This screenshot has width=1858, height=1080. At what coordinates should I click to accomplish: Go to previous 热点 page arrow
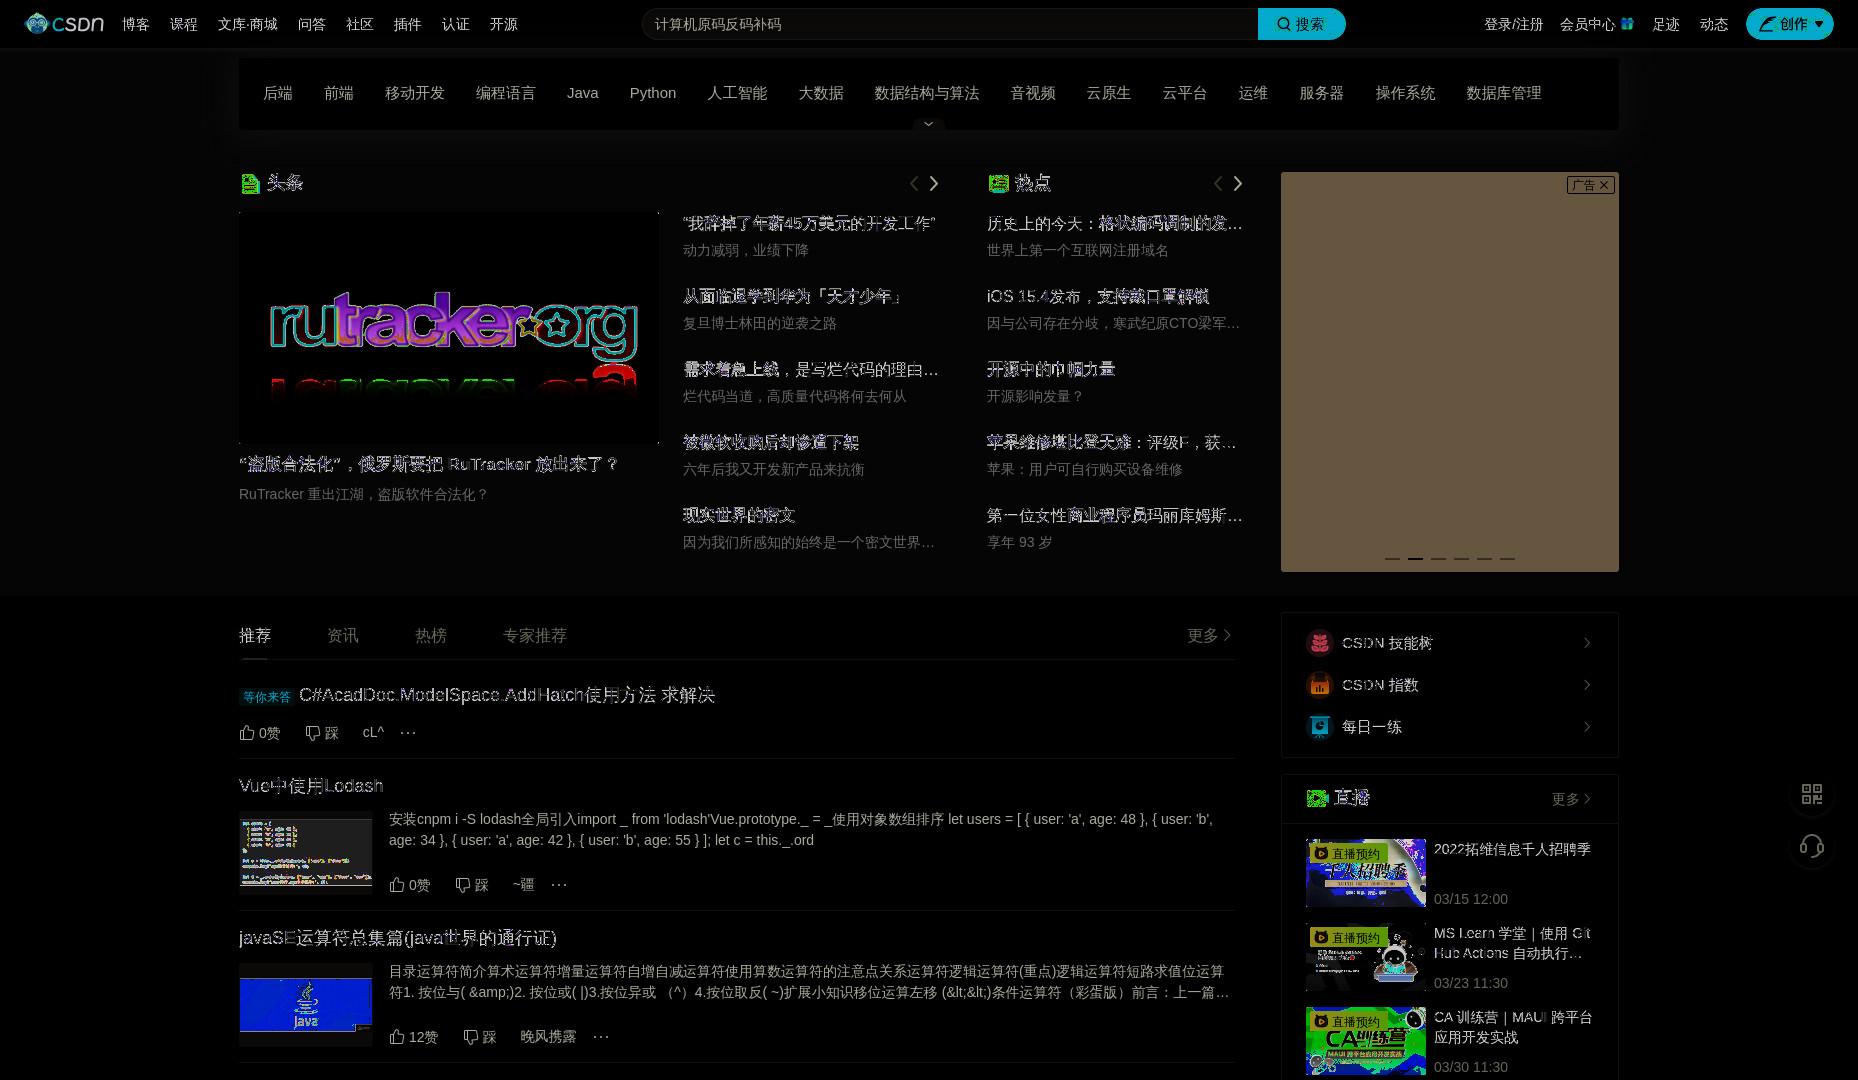pyautogui.click(x=1218, y=183)
